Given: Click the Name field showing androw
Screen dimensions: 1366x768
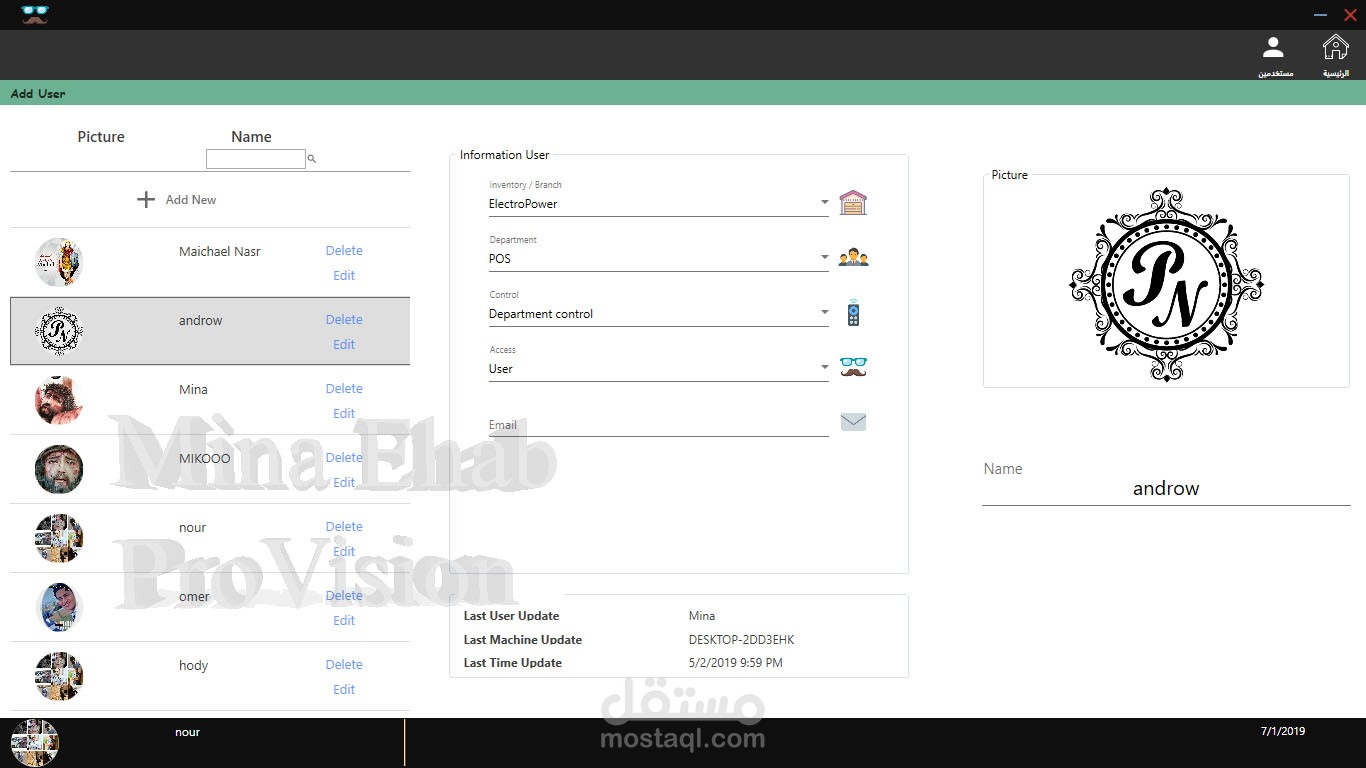Looking at the screenshot, I should pyautogui.click(x=1166, y=489).
